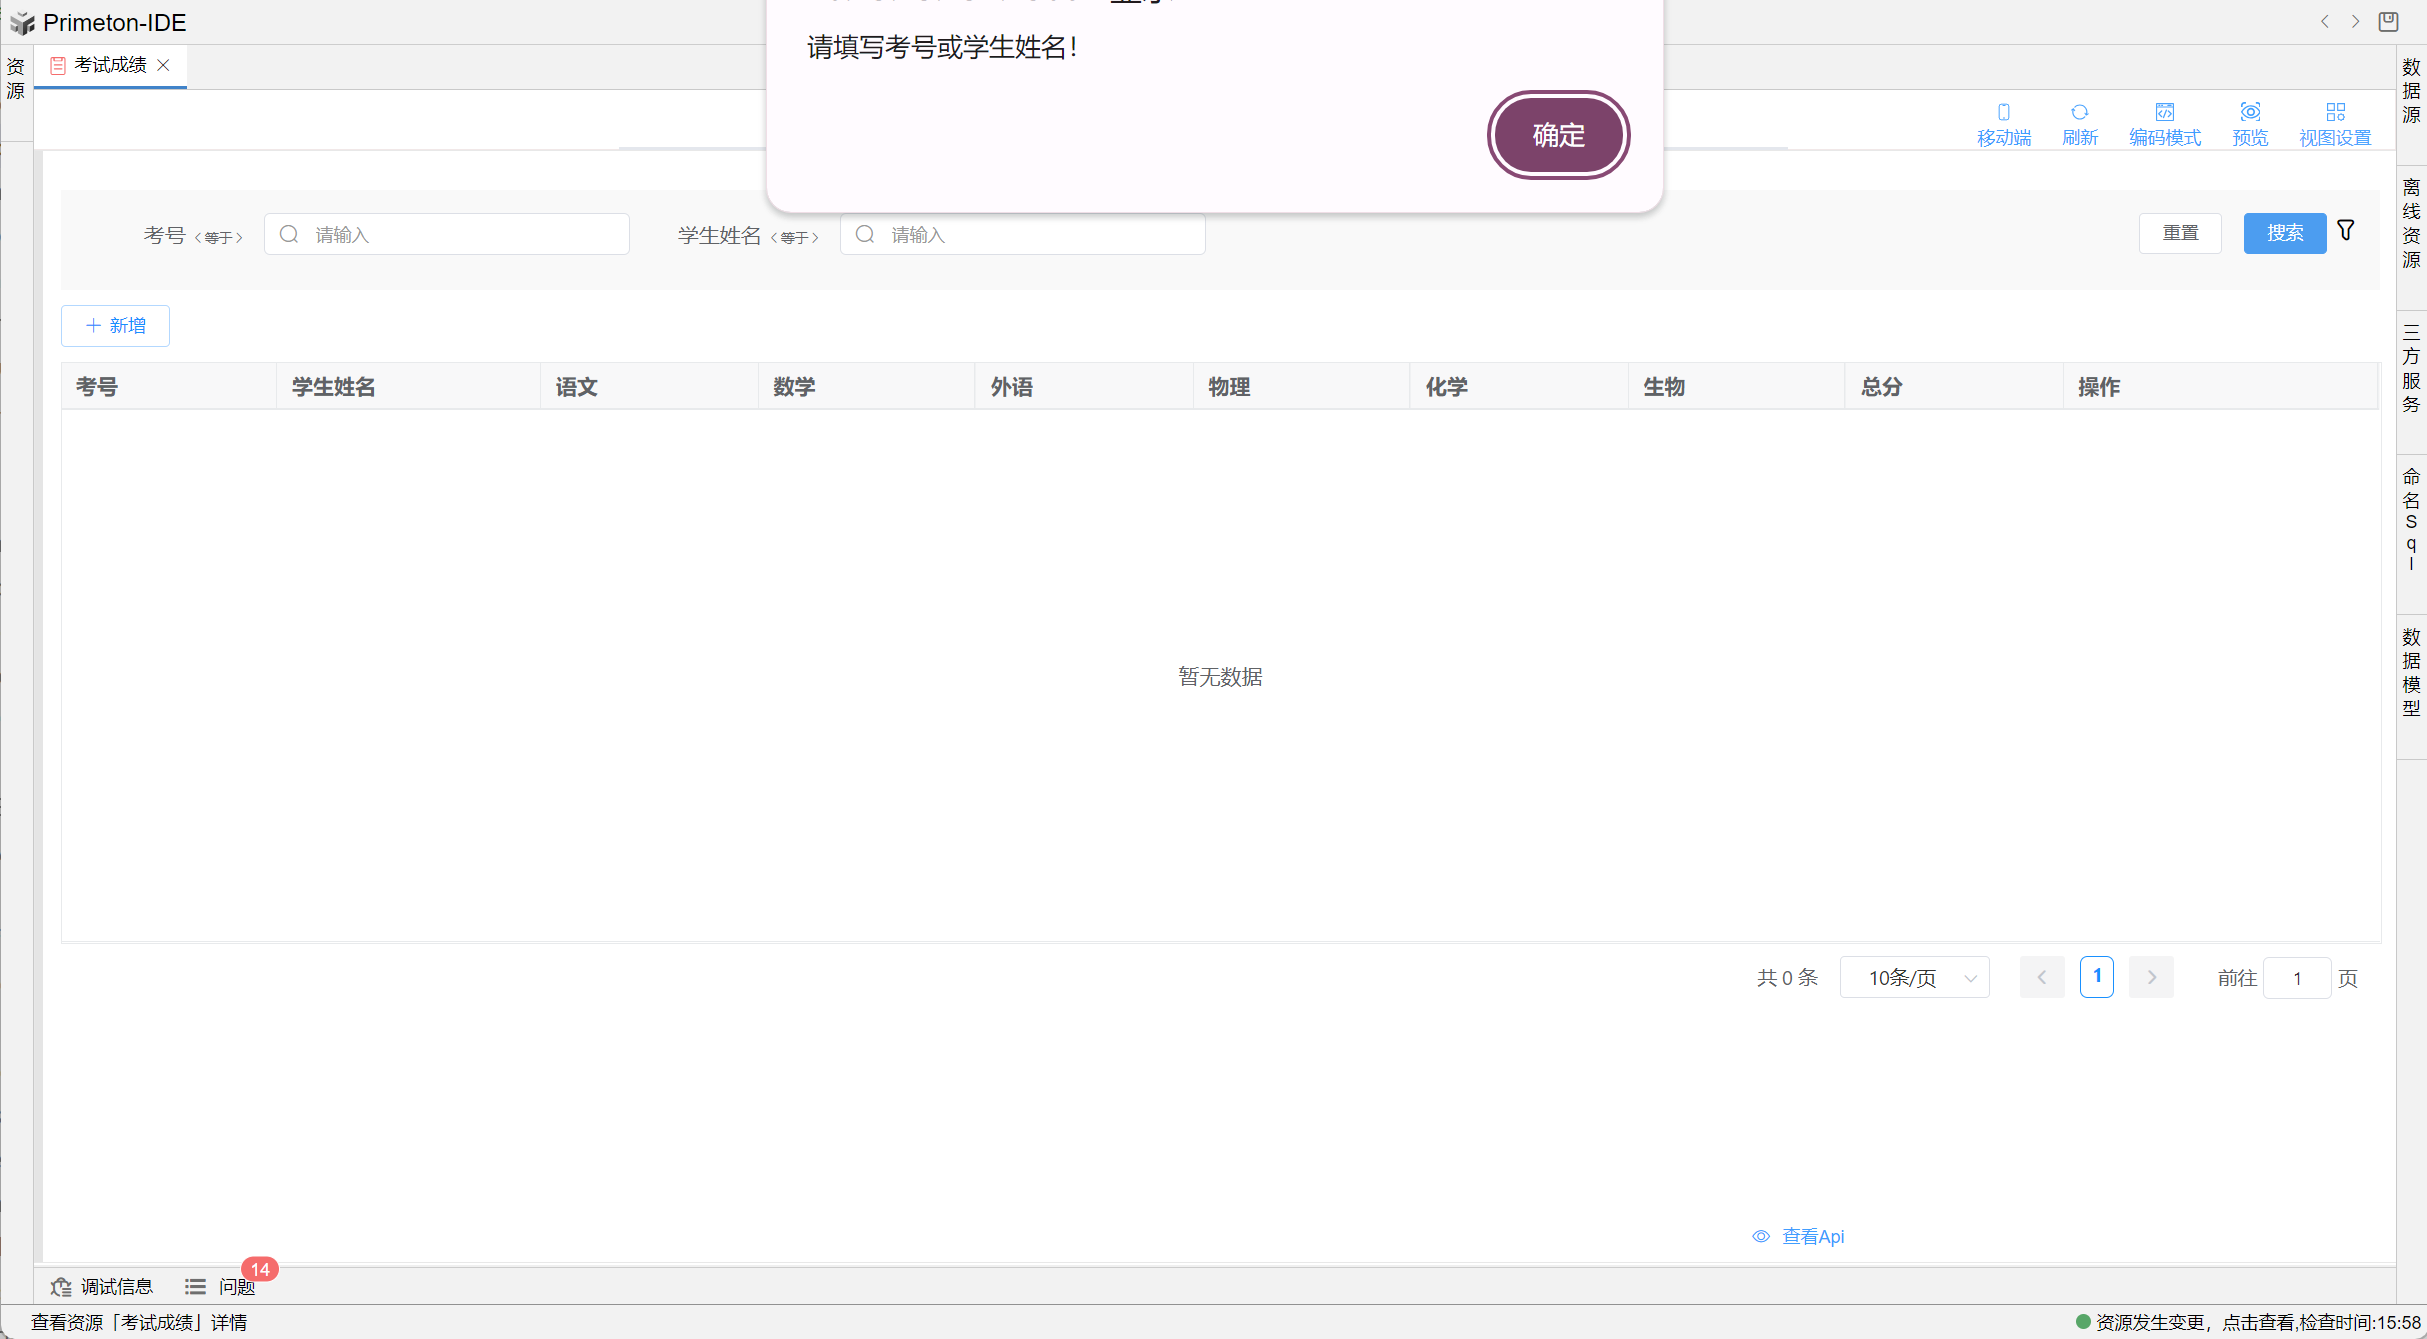Expand 学生姓名 等于 operator selector

pyautogui.click(x=795, y=237)
